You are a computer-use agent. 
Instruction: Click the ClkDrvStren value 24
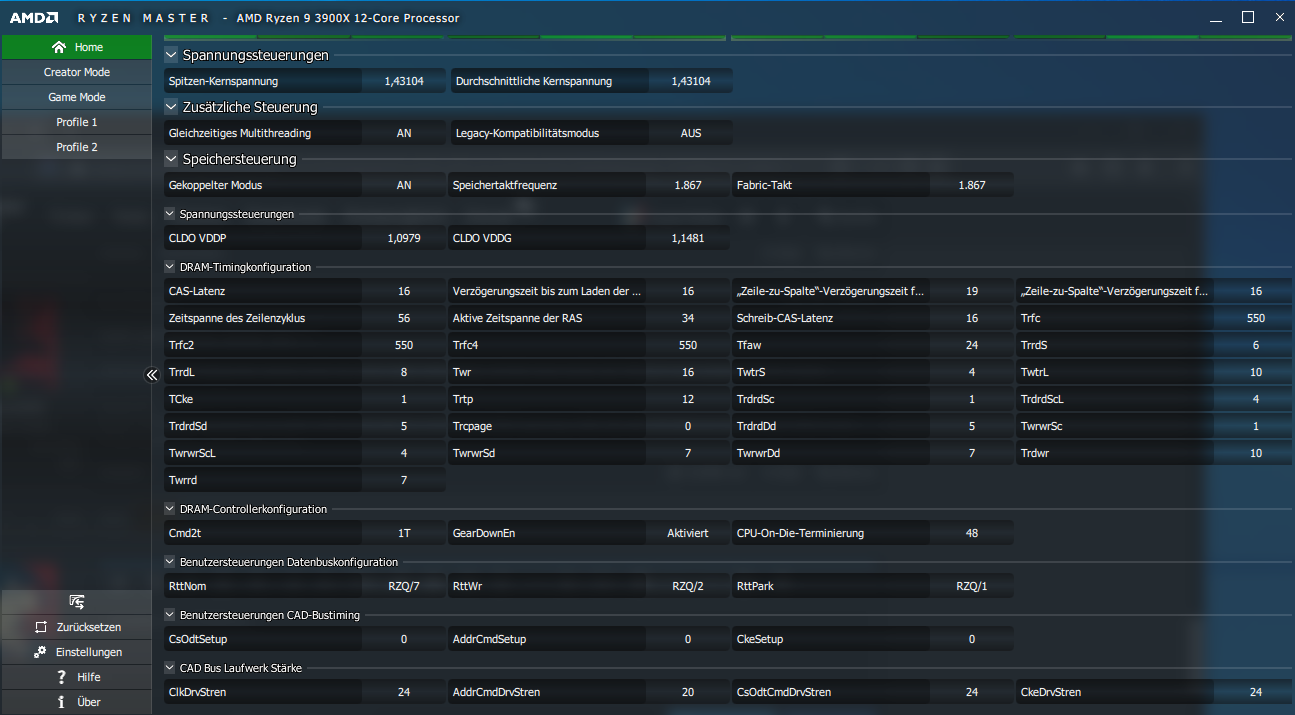pos(404,692)
